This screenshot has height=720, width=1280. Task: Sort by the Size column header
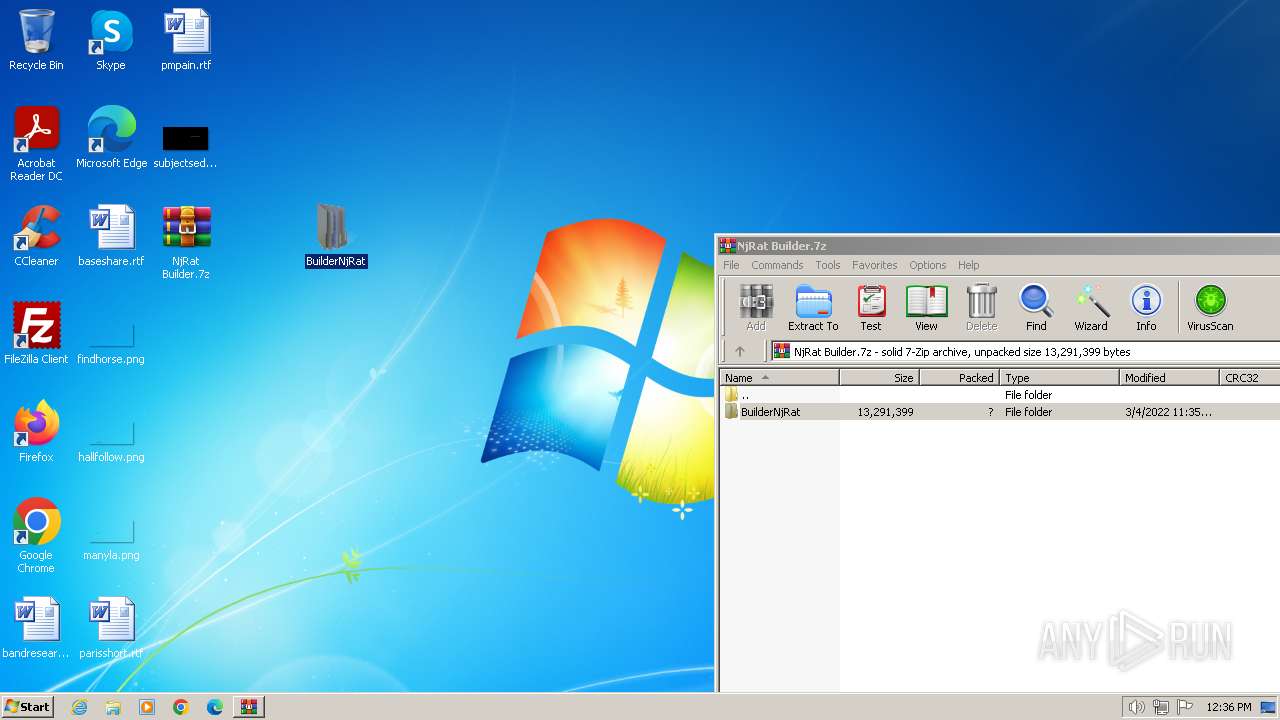(879, 377)
